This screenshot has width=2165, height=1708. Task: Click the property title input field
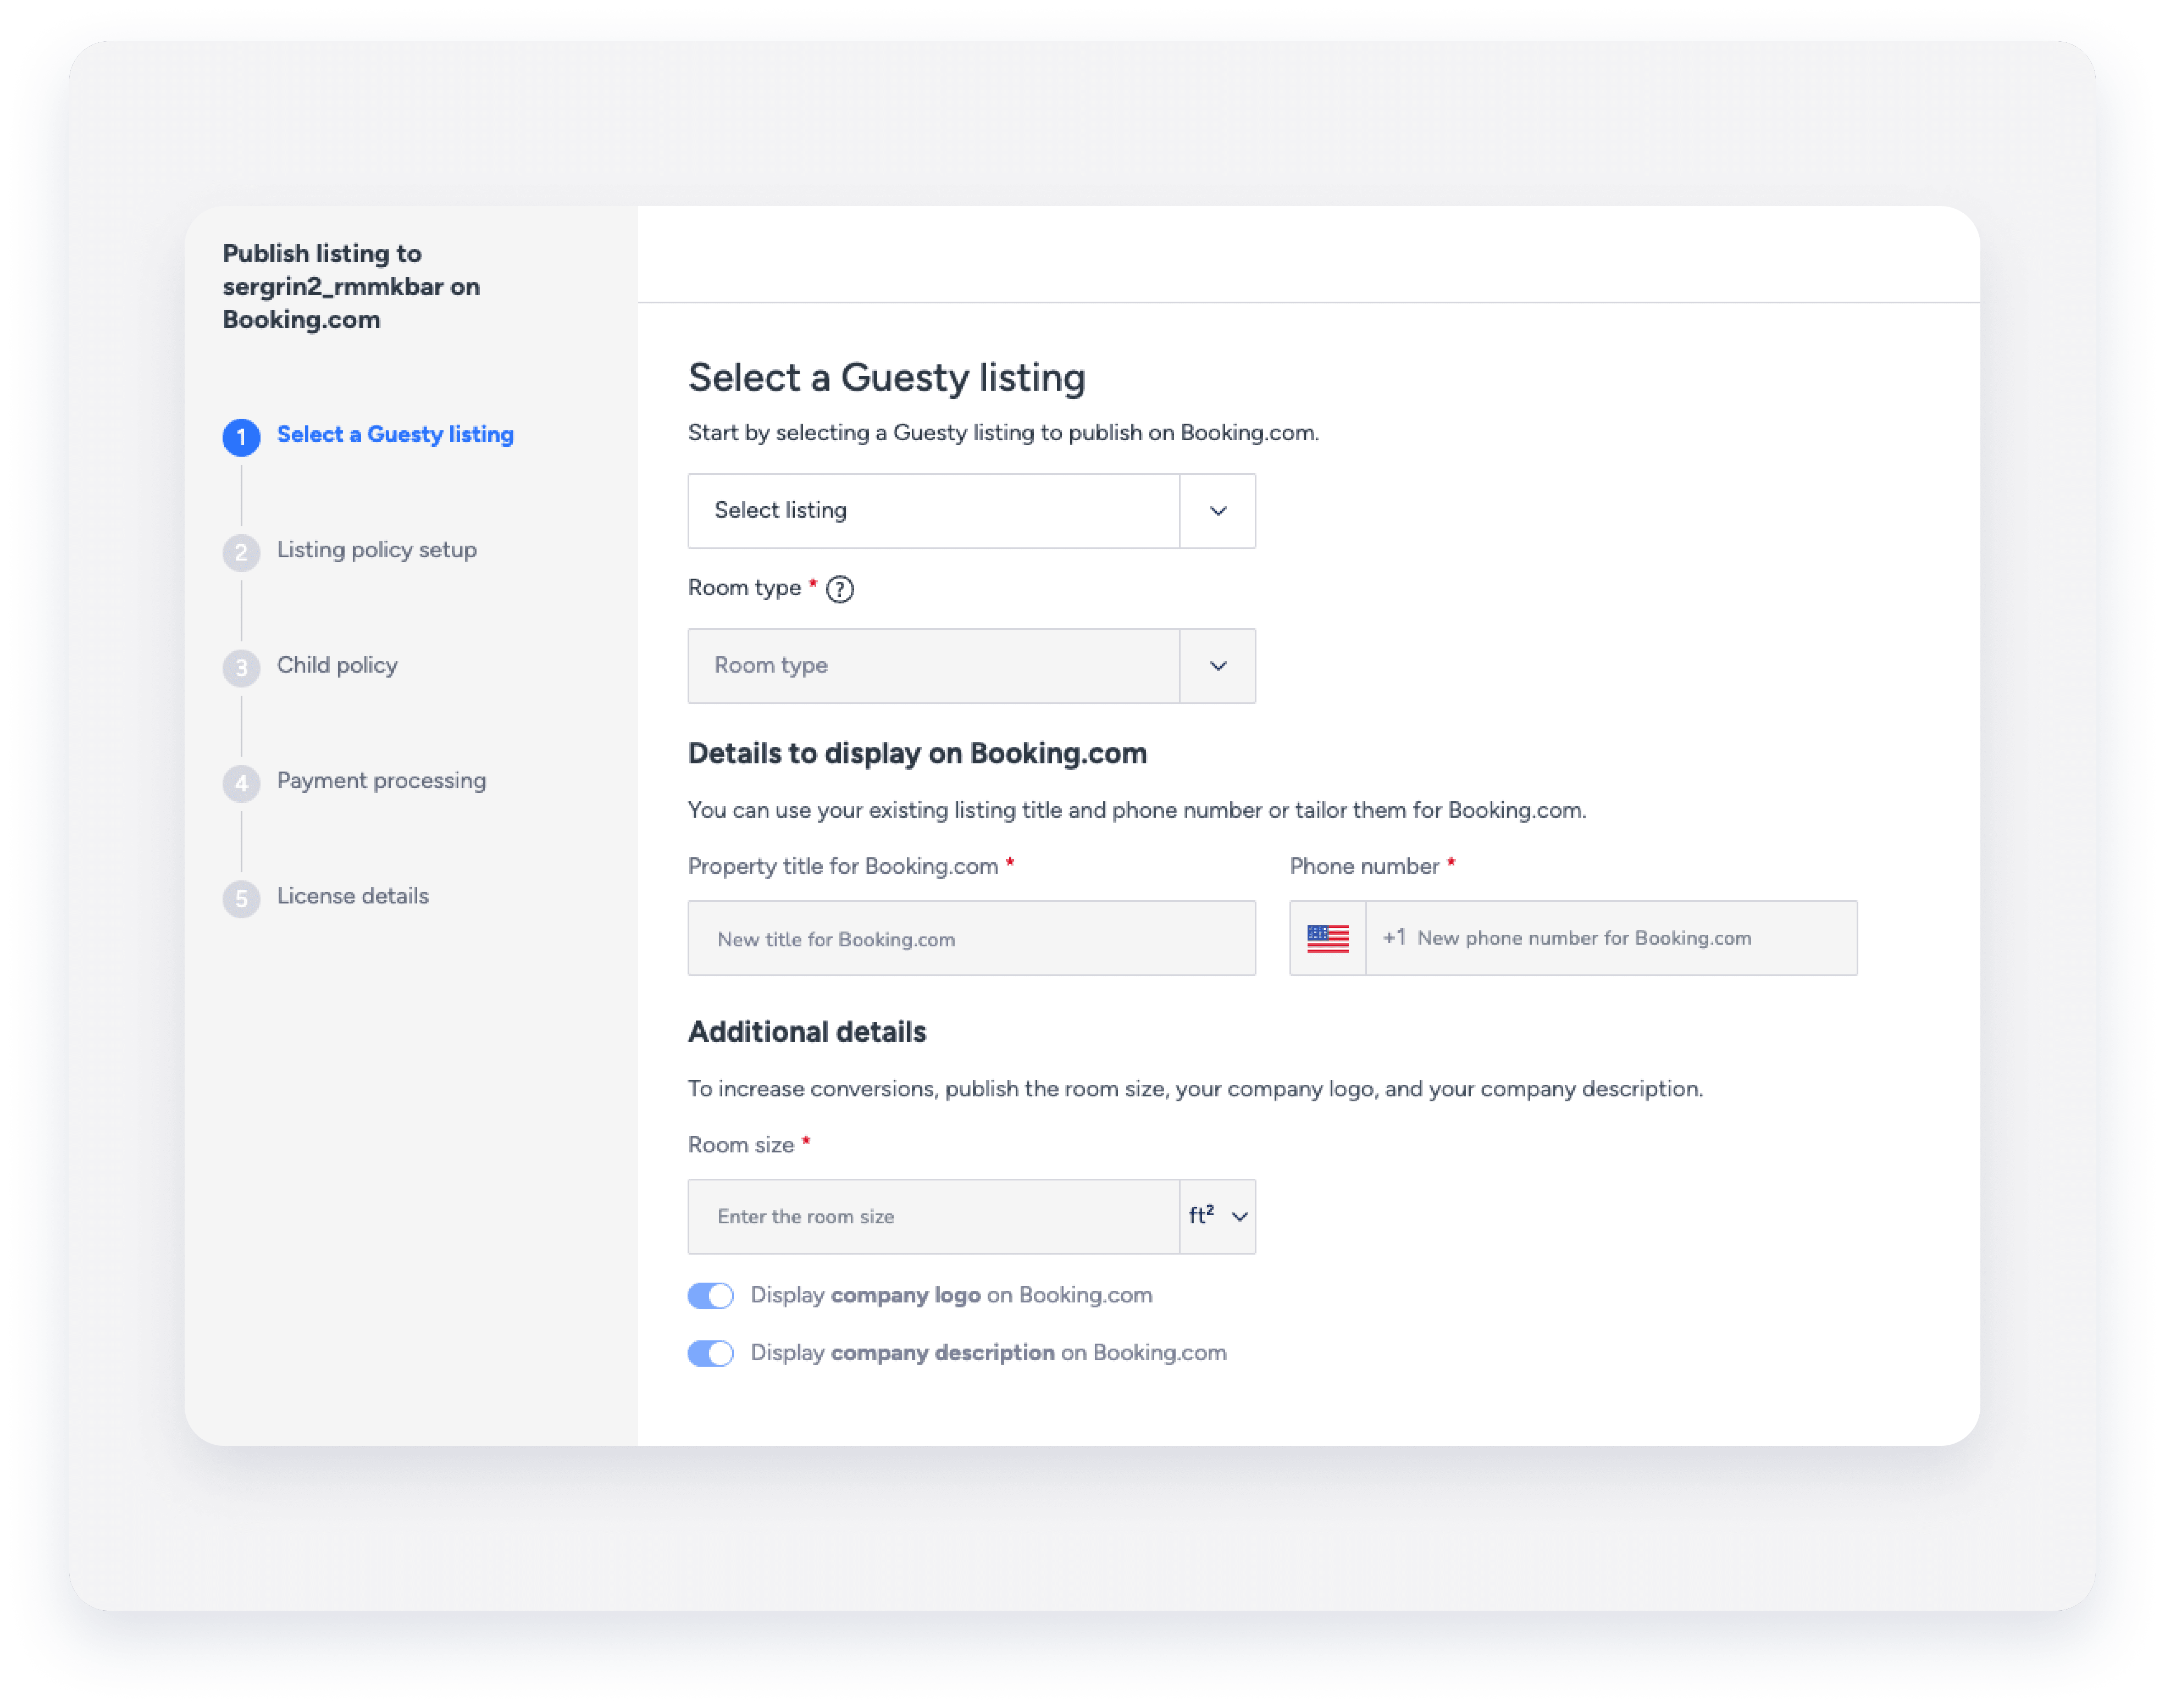click(970, 939)
